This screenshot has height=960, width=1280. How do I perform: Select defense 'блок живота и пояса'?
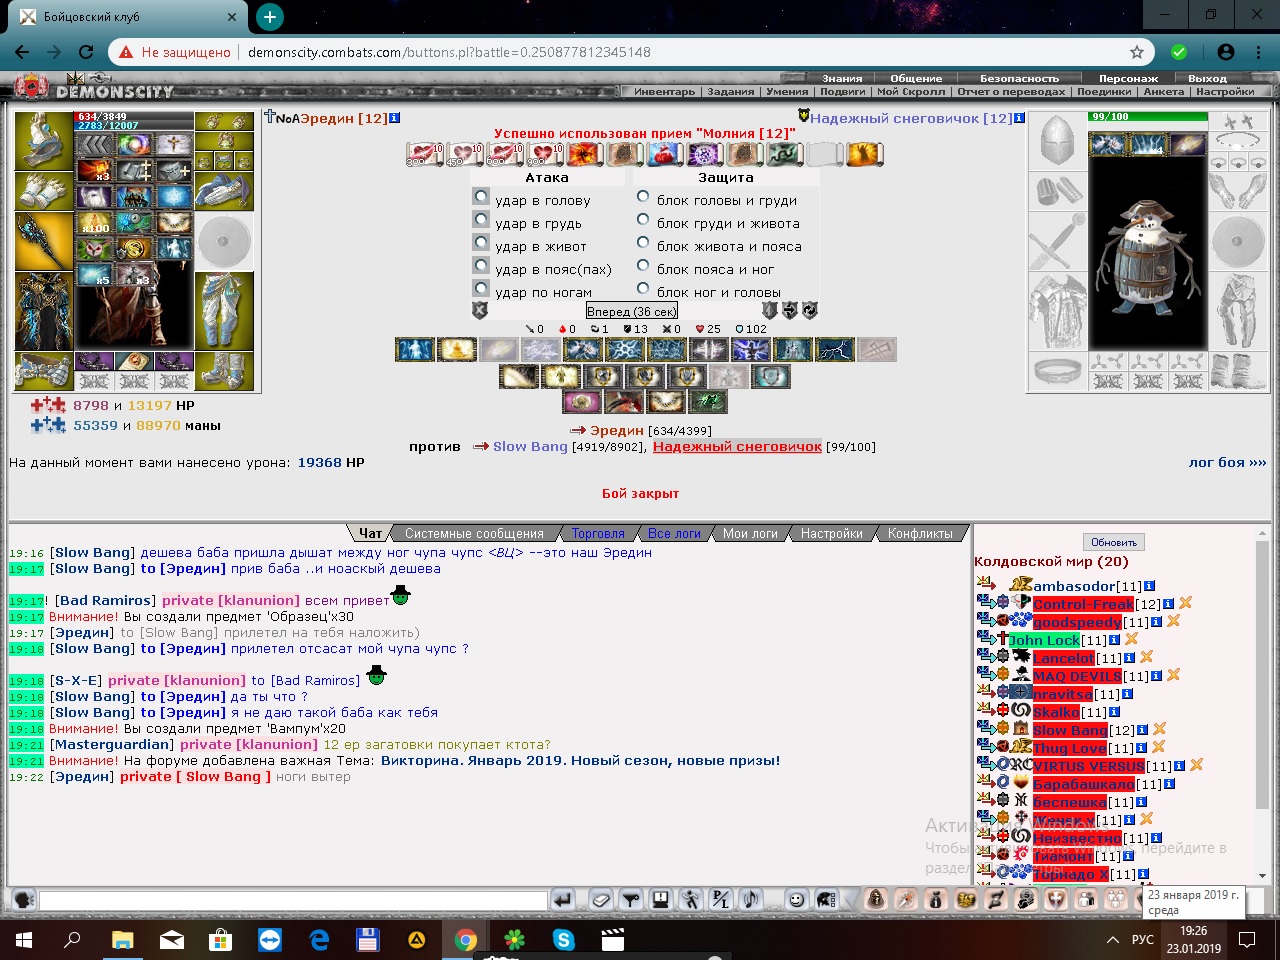tap(643, 242)
